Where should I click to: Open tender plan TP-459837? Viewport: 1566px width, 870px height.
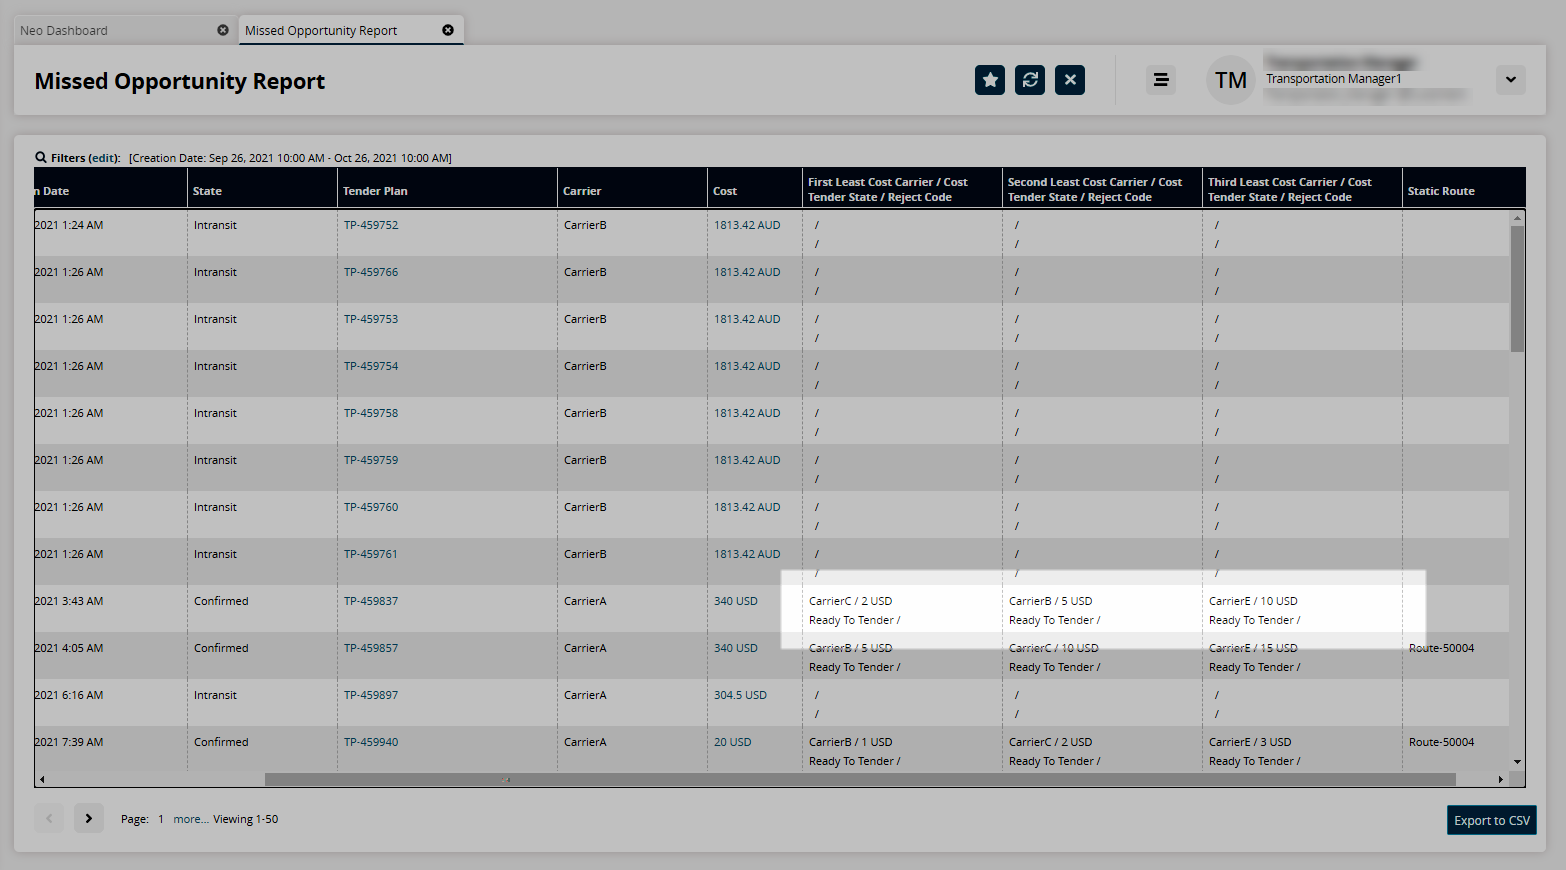pos(371,601)
